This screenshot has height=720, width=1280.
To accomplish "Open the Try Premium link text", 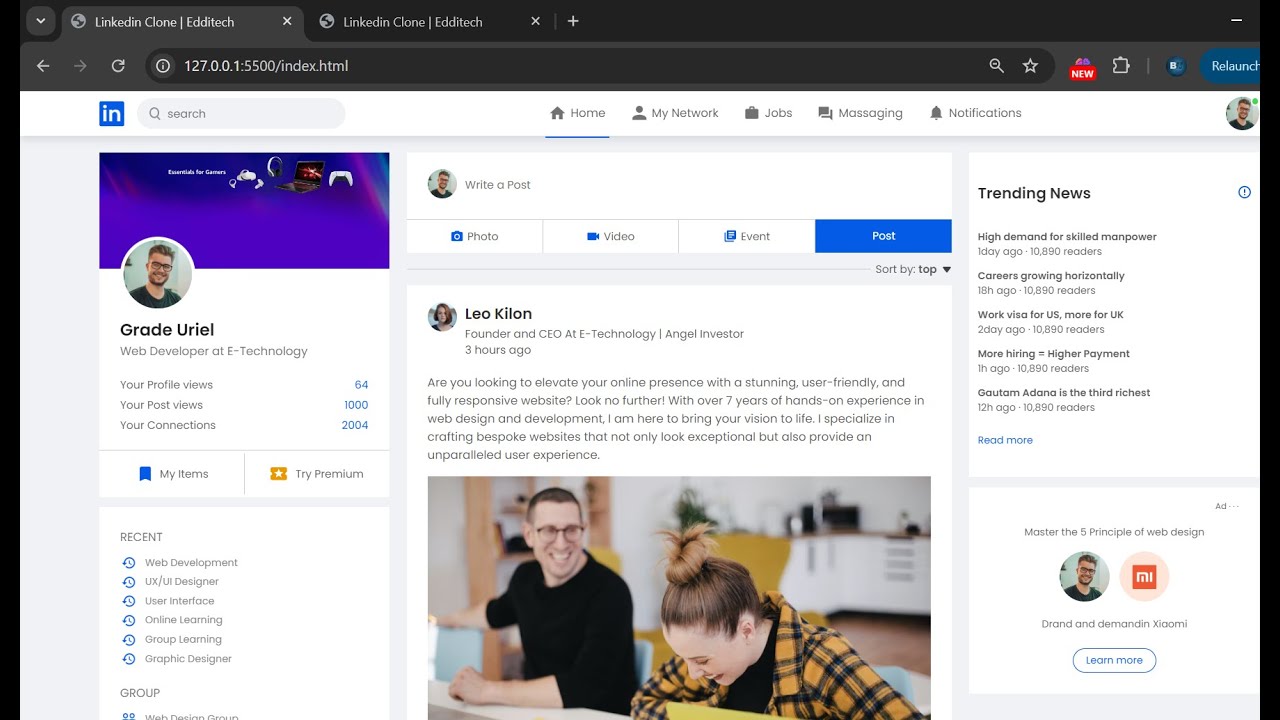I will pyautogui.click(x=329, y=474).
